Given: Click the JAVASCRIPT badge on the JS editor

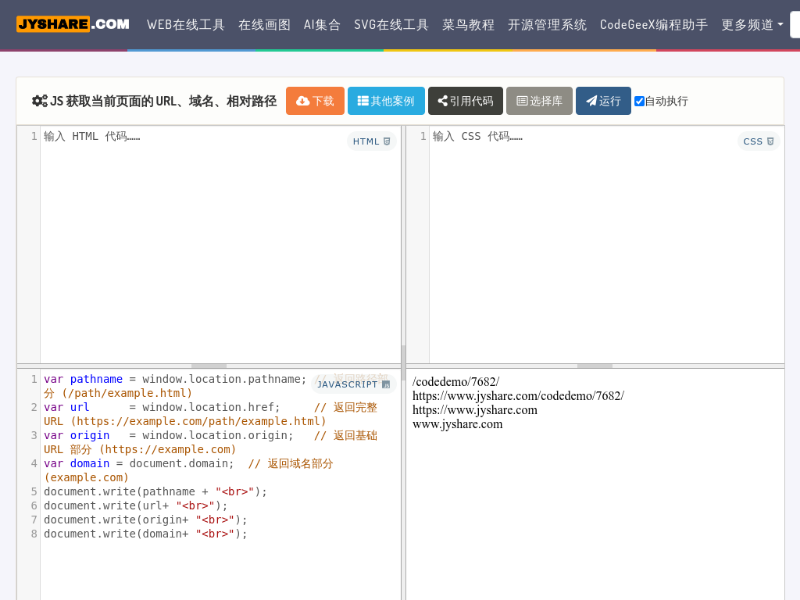Looking at the screenshot, I should click(353, 384).
